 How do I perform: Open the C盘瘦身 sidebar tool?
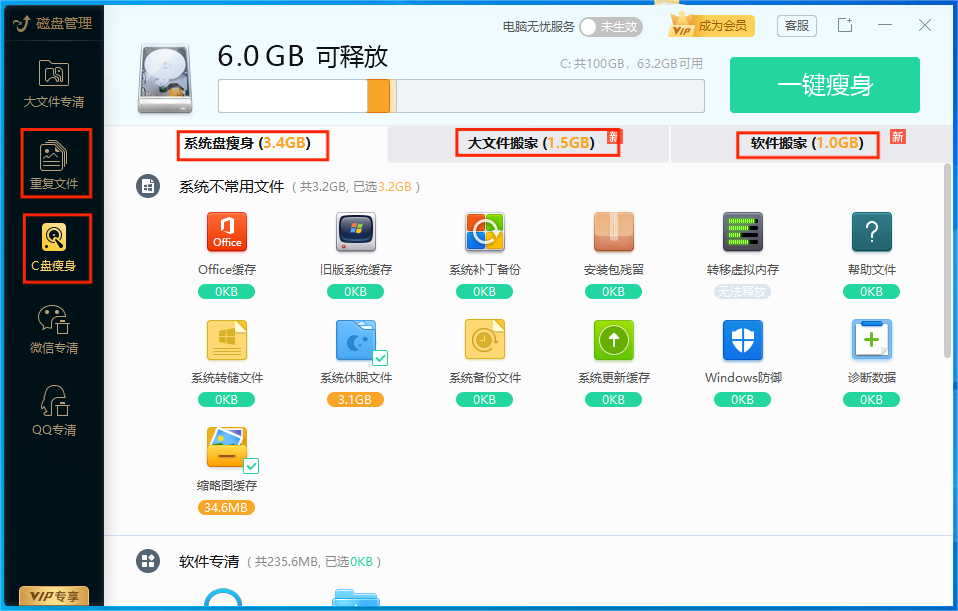[x=56, y=248]
